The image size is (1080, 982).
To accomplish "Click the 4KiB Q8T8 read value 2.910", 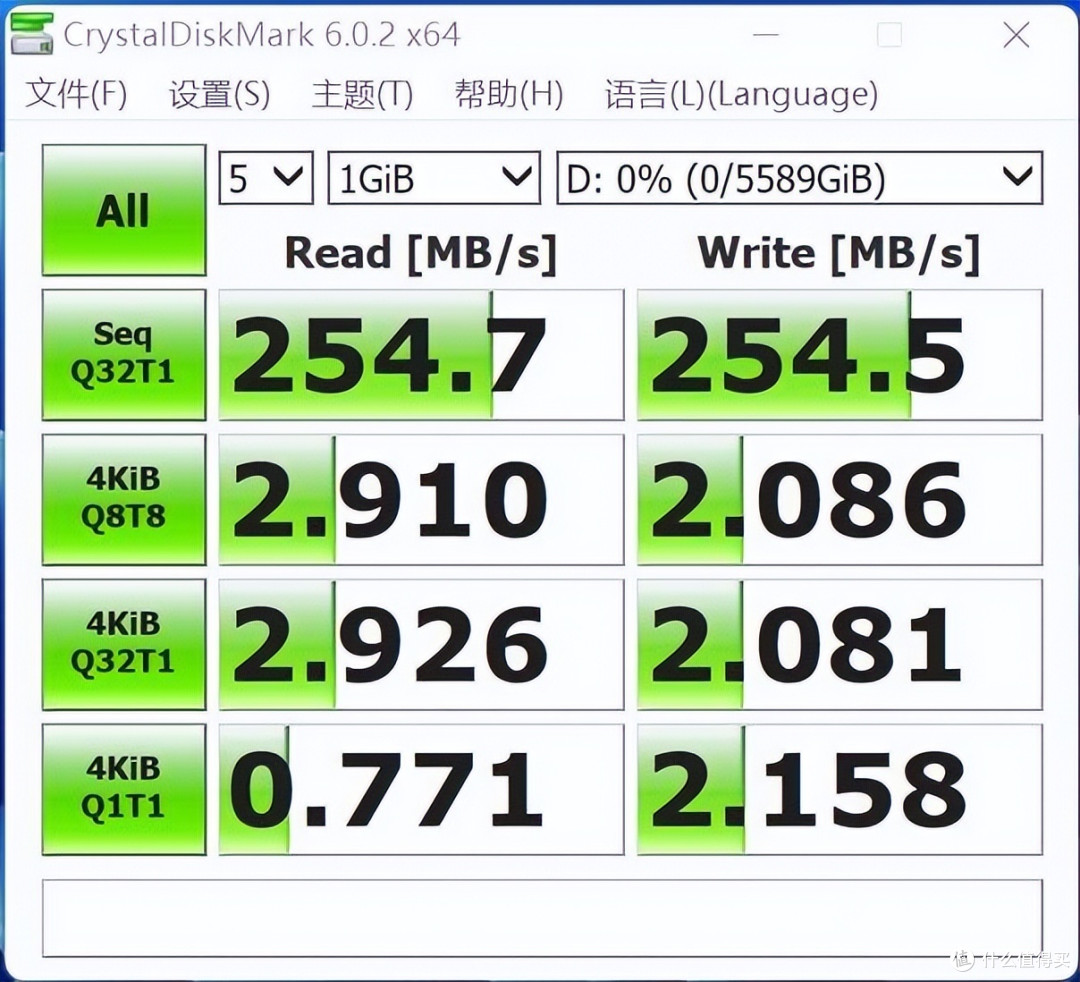I will pos(422,499).
